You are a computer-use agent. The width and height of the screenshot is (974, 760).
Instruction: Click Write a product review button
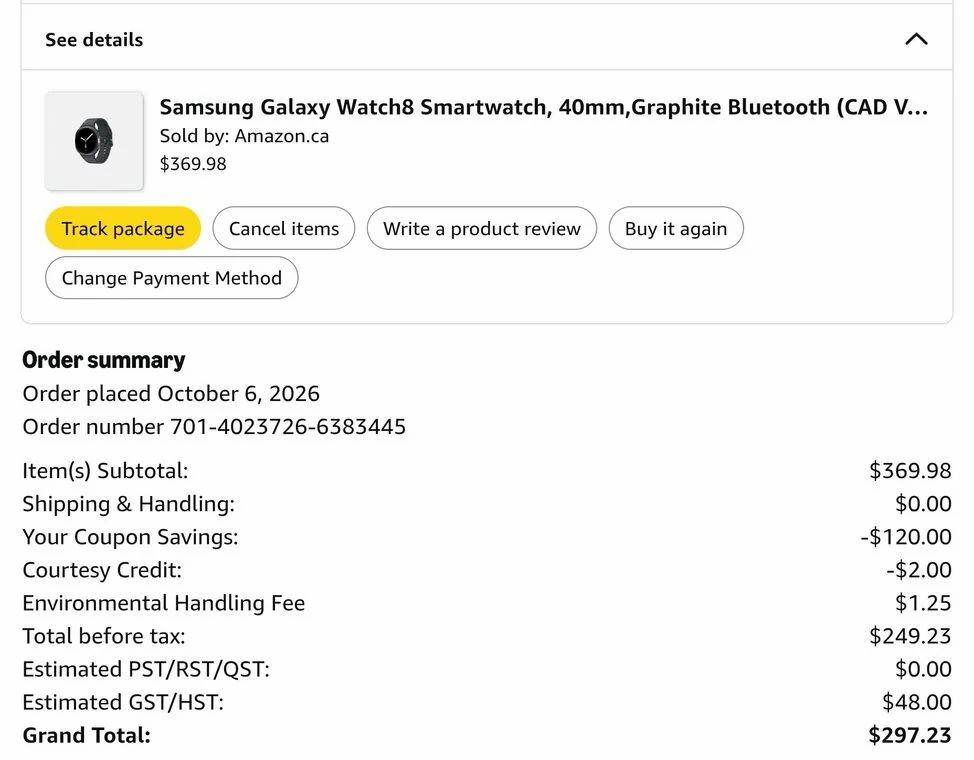tap(481, 228)
